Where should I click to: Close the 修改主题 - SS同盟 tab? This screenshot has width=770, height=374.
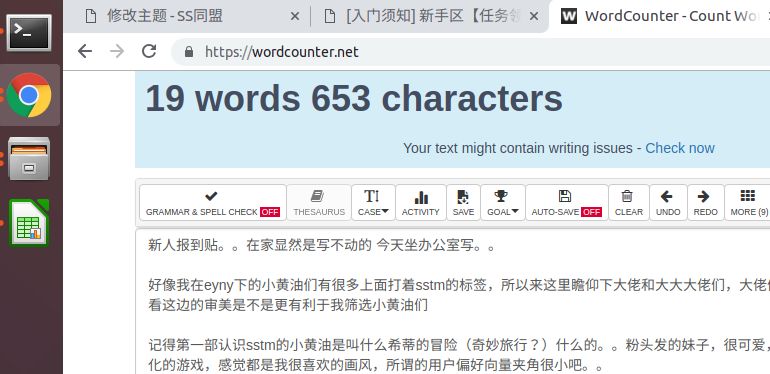(295, 17)
